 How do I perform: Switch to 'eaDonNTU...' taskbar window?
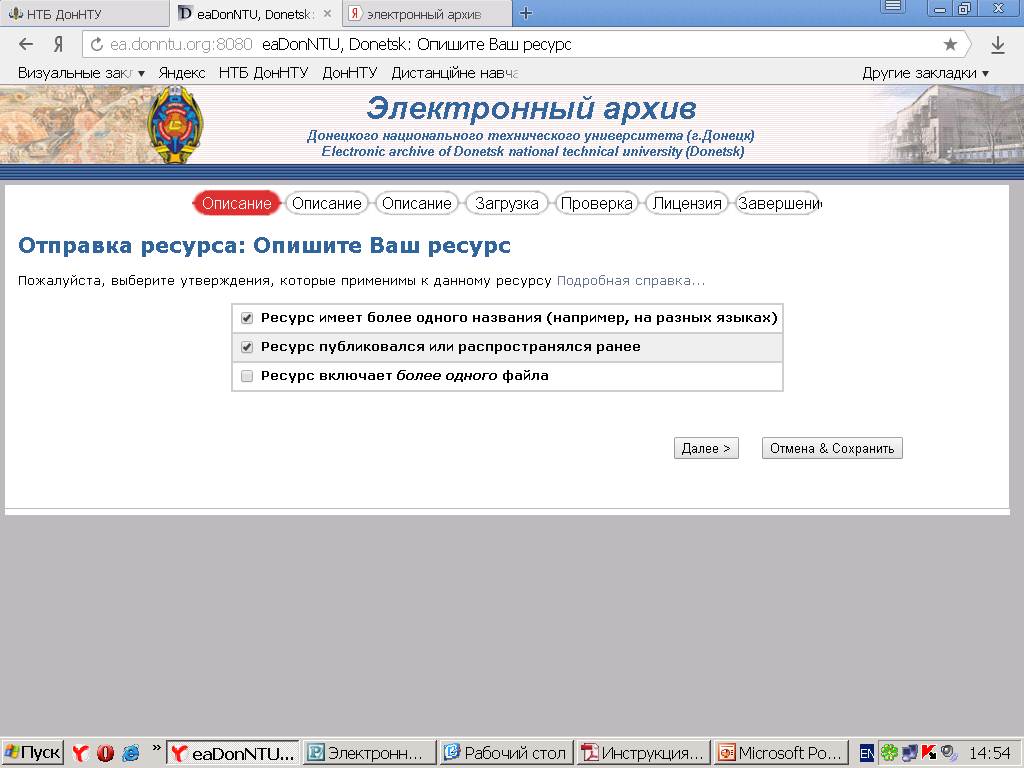[x=233, y=753]
